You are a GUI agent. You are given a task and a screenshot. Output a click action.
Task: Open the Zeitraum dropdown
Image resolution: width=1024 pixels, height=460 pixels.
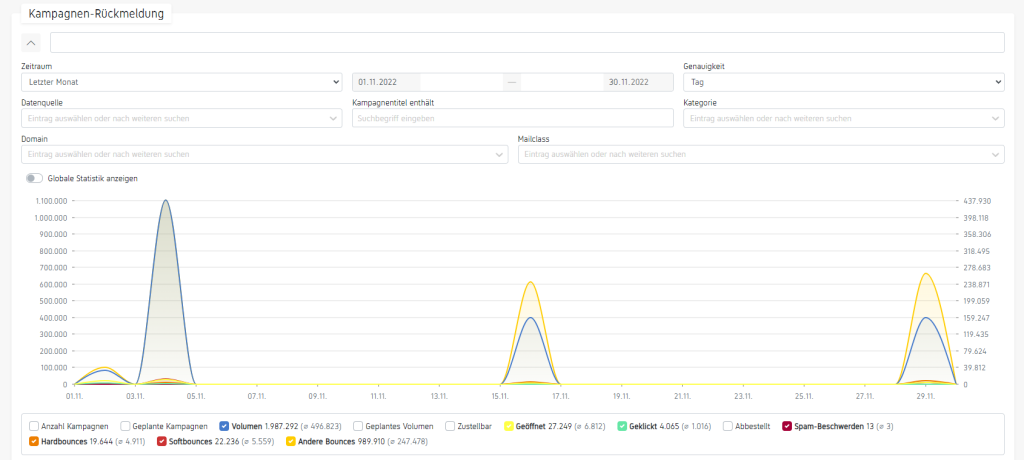181,82
